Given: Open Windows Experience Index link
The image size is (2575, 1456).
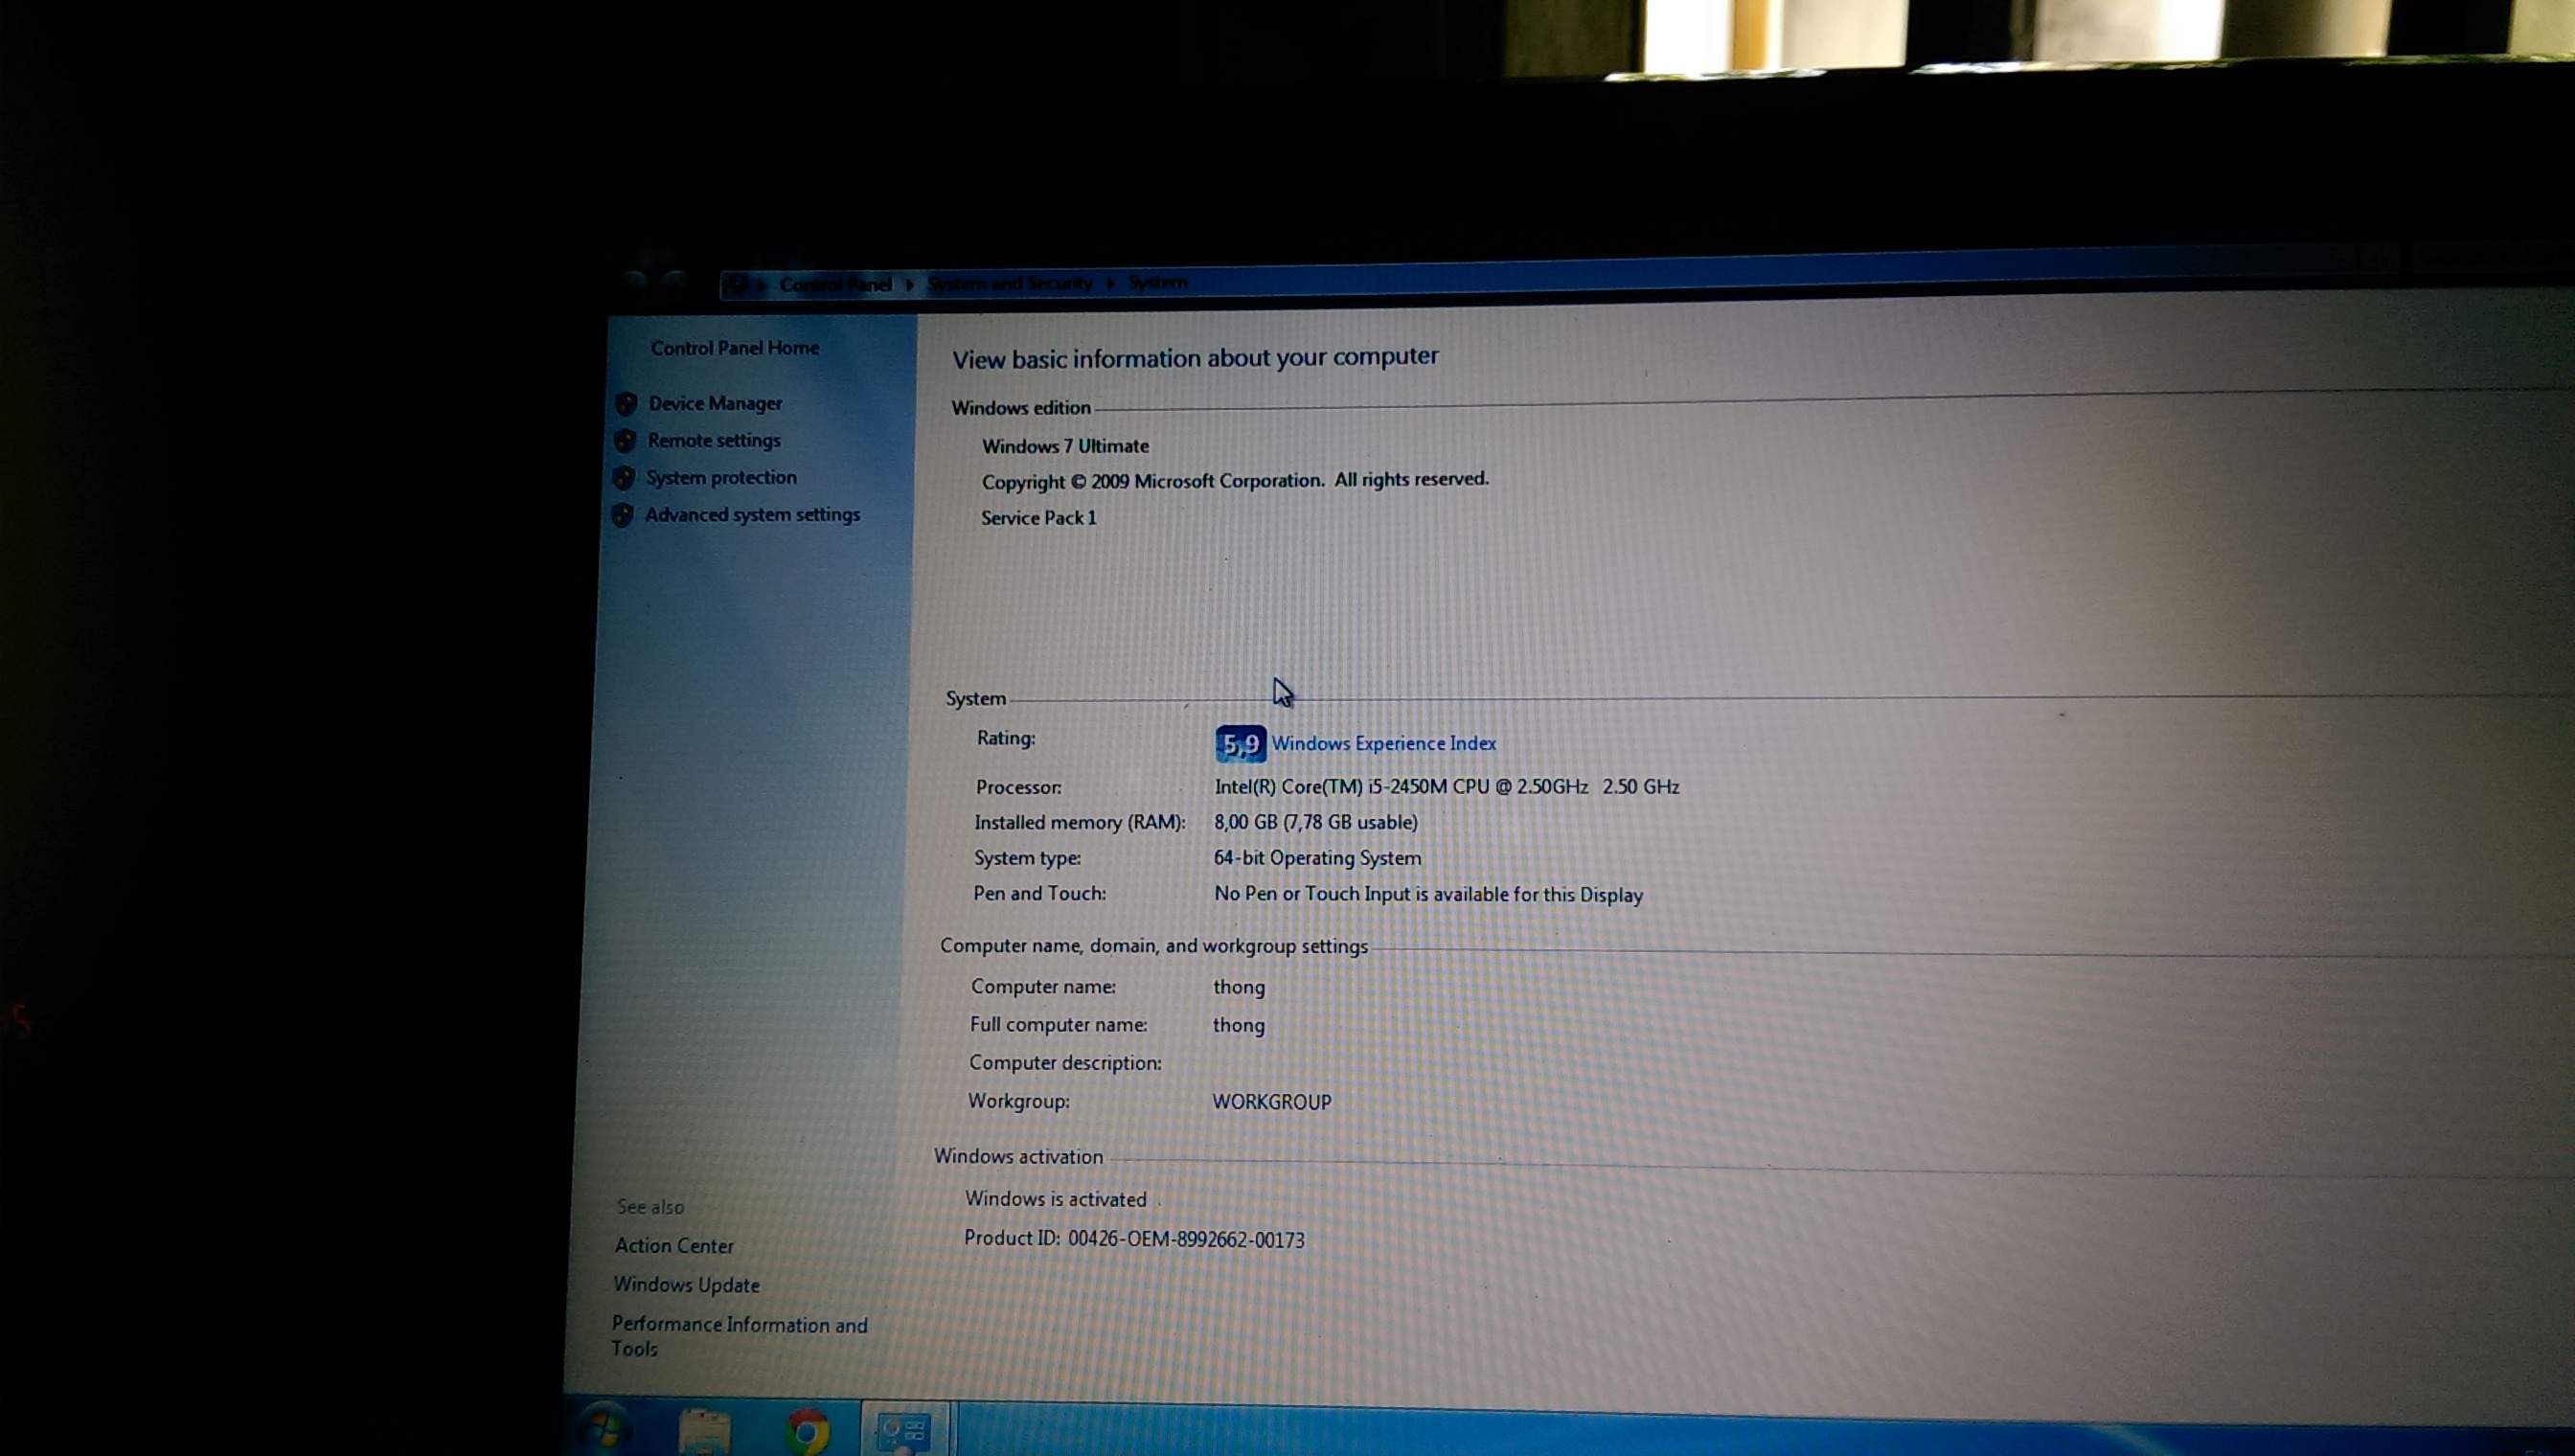Looking at the screenshot, I should coord(1383,743).
